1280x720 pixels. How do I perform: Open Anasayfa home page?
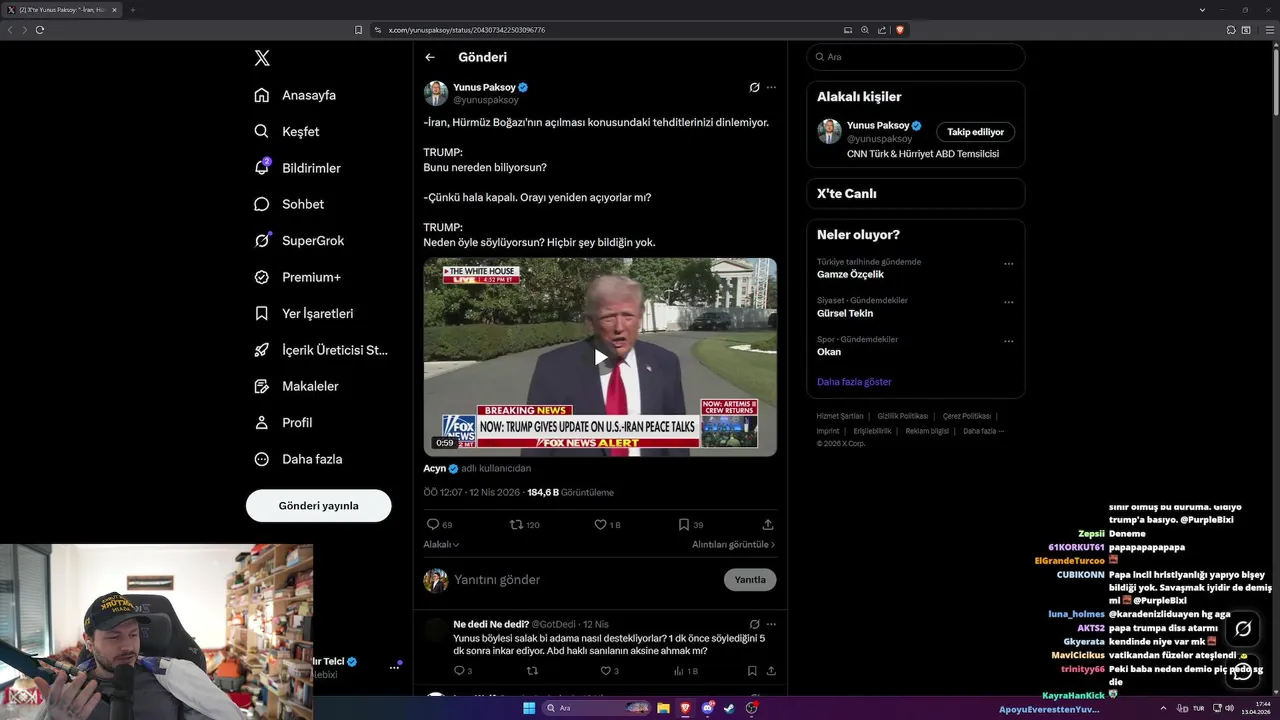click(296, 95)
